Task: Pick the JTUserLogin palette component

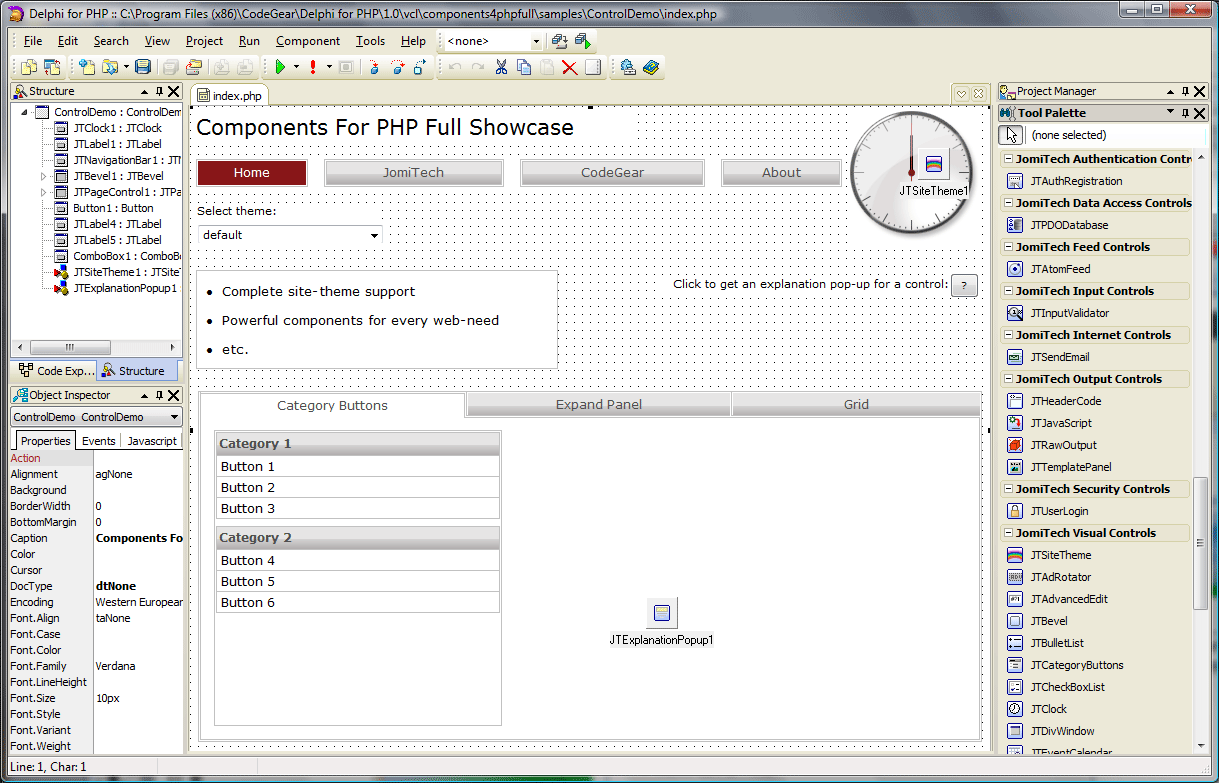Action: pyautogui.click(x=1059, y=511)
